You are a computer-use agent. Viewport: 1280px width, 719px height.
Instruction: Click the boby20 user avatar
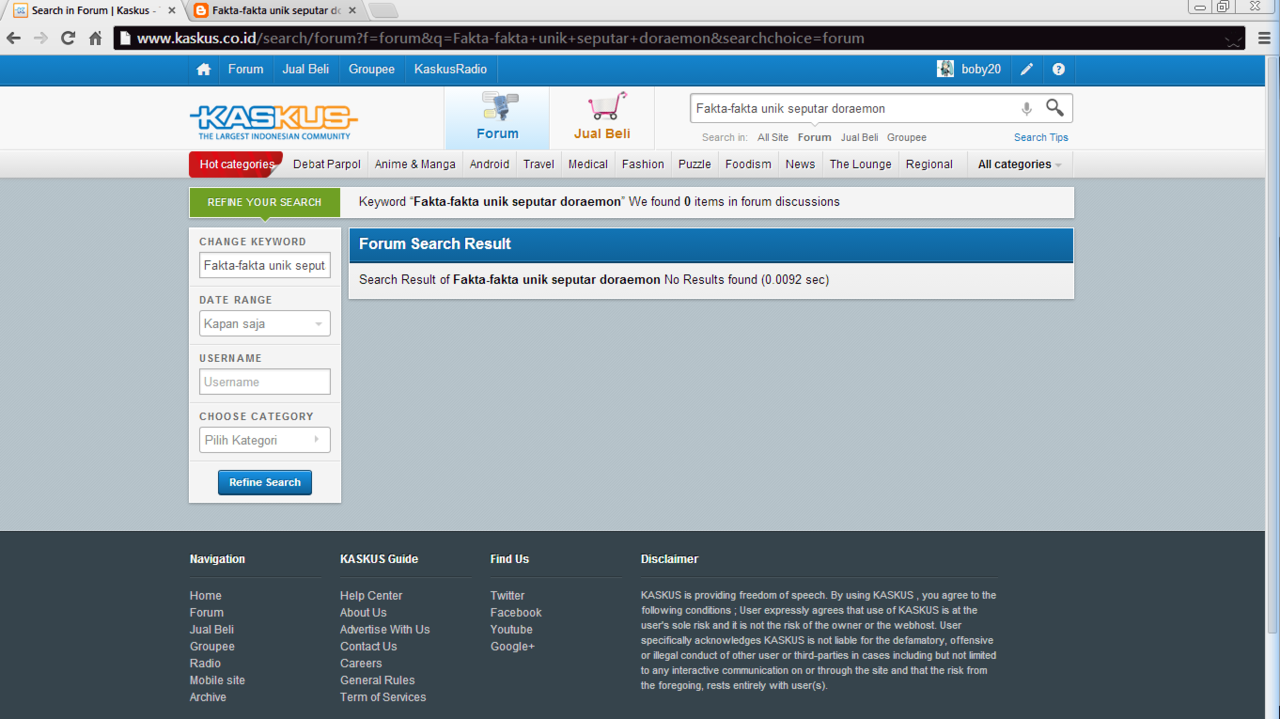tap(945, 69)
